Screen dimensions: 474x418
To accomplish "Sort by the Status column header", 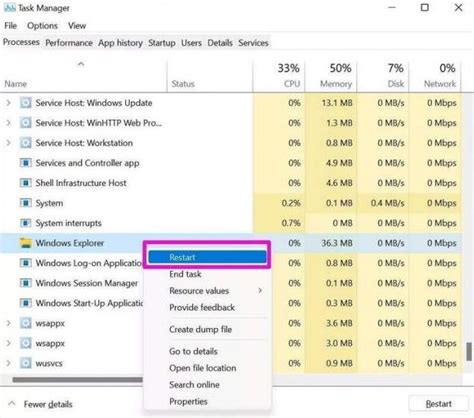I will pyautogui.click(x=210, y=76).
